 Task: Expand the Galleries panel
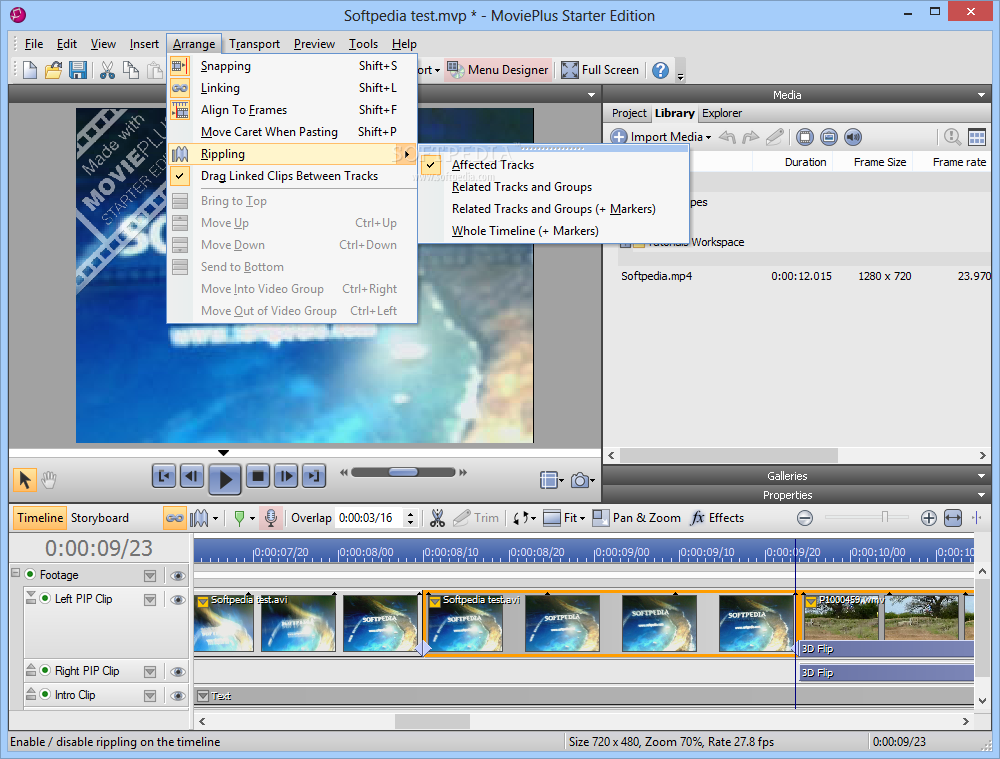pos(981,476)
